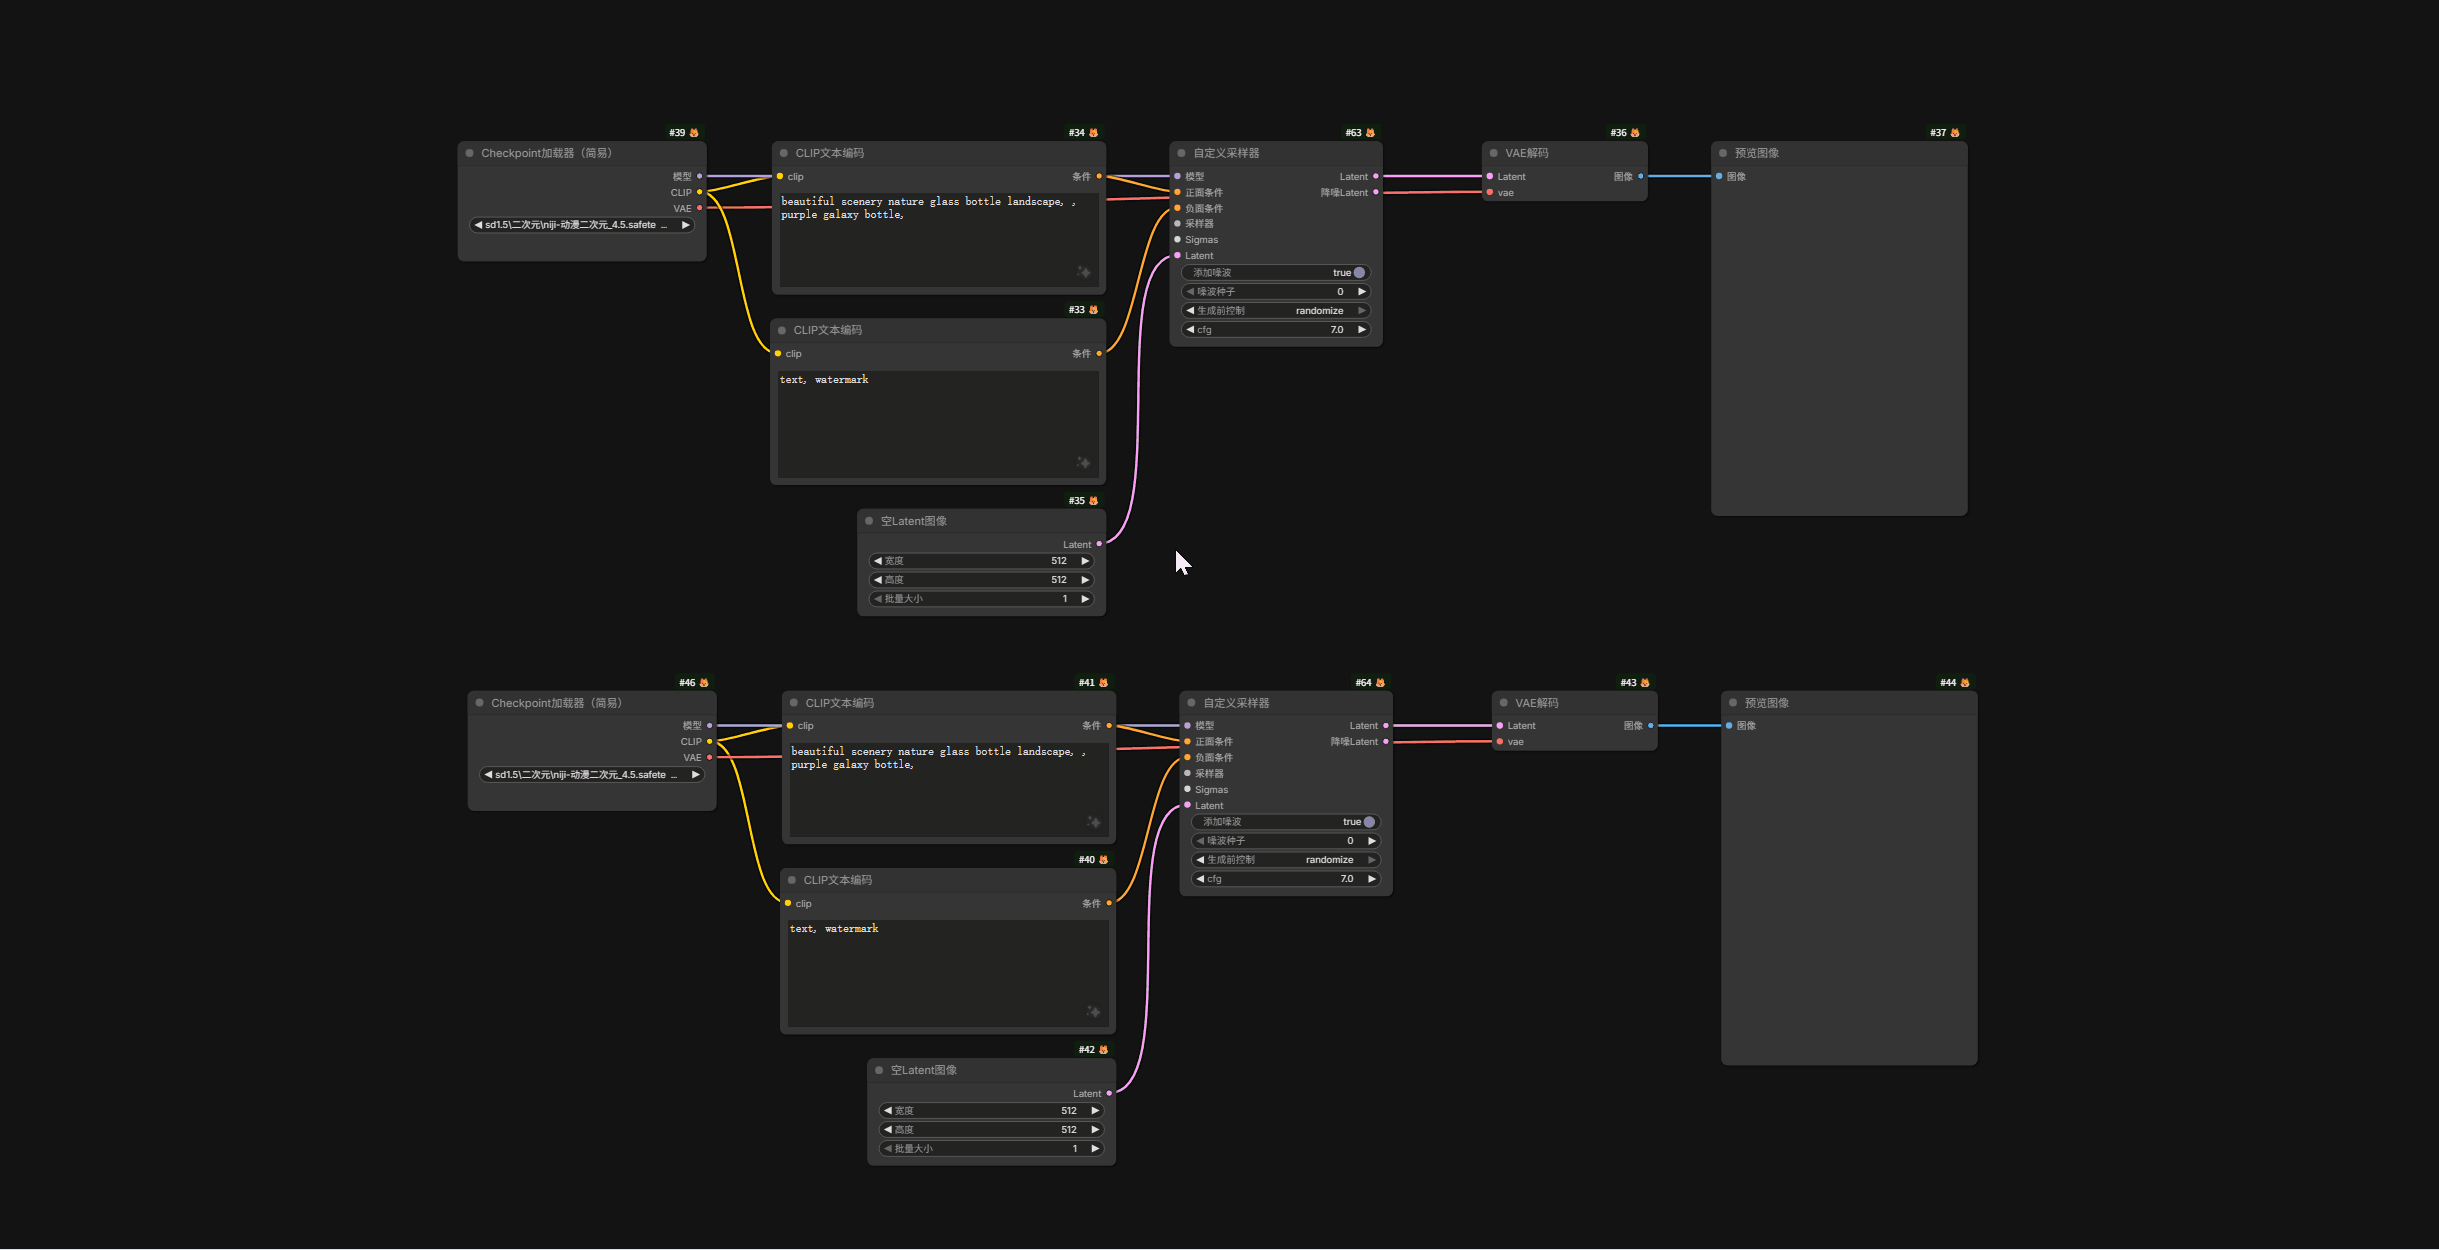Click the fox badge icon beside #46

click(704, 683)
